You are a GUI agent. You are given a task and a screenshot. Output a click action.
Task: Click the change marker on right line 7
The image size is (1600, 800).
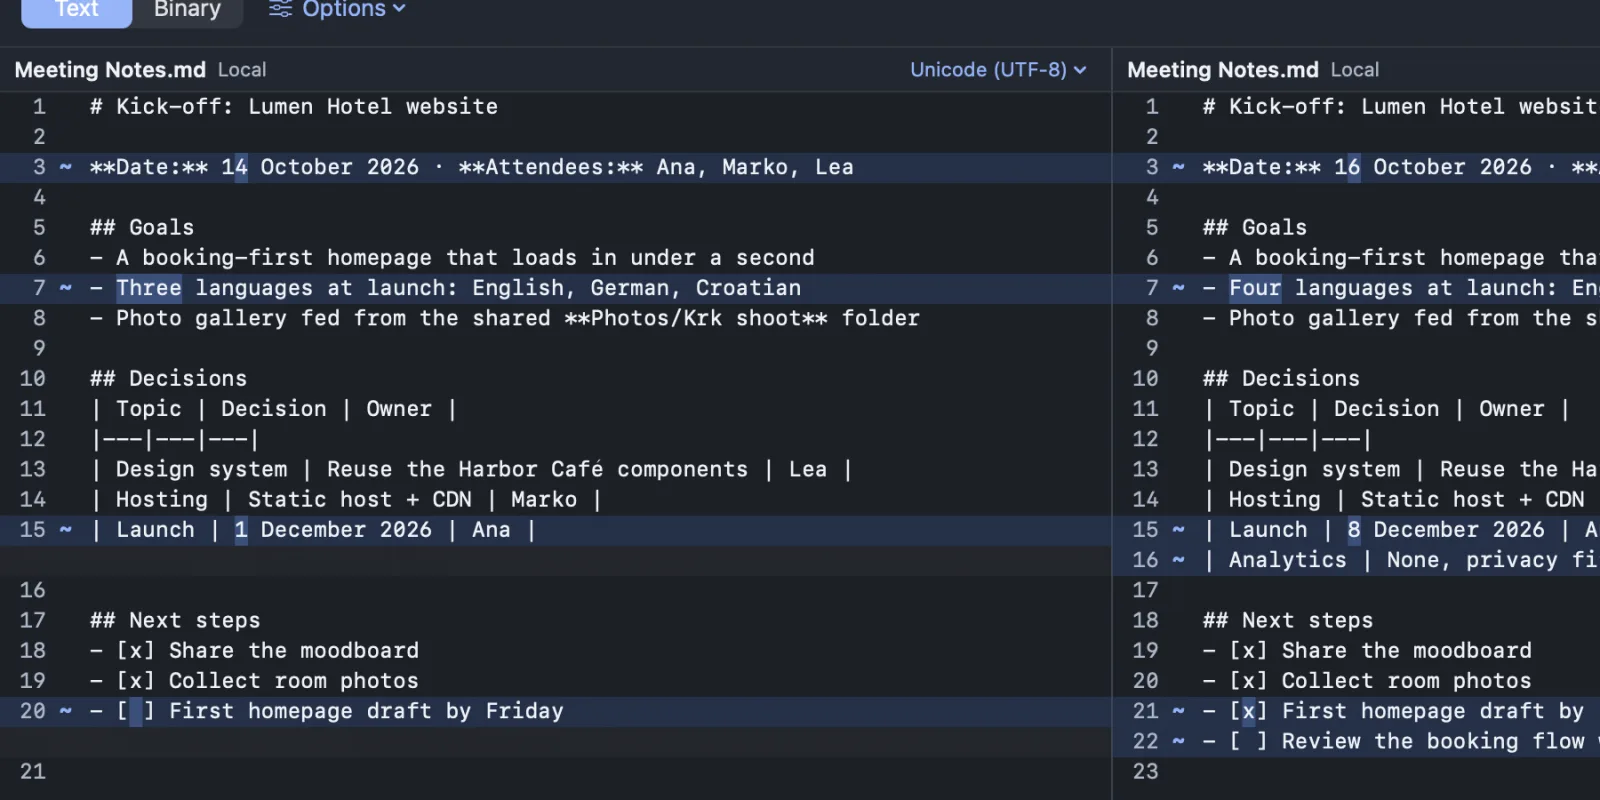point(1179,288)
